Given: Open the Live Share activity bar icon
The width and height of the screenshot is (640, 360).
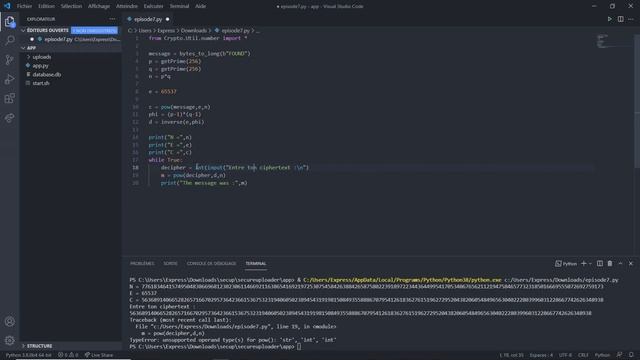Looking at the screenshot, I should [x=9, y=118].
